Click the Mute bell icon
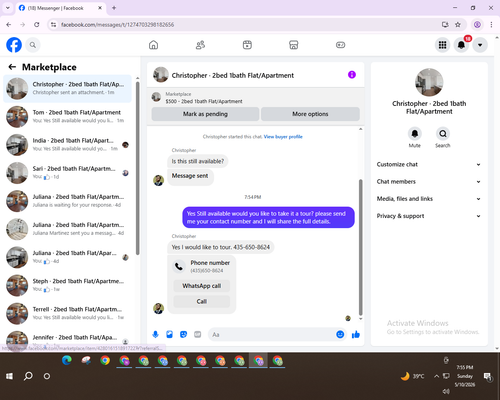The width and height of the screenshot is (500, 400). 415,134
